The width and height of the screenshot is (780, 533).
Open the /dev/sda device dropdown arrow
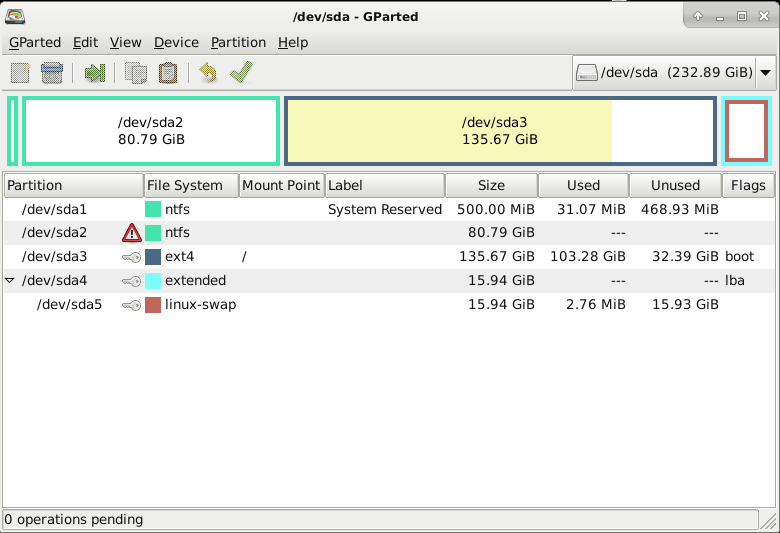click(766, 73)
